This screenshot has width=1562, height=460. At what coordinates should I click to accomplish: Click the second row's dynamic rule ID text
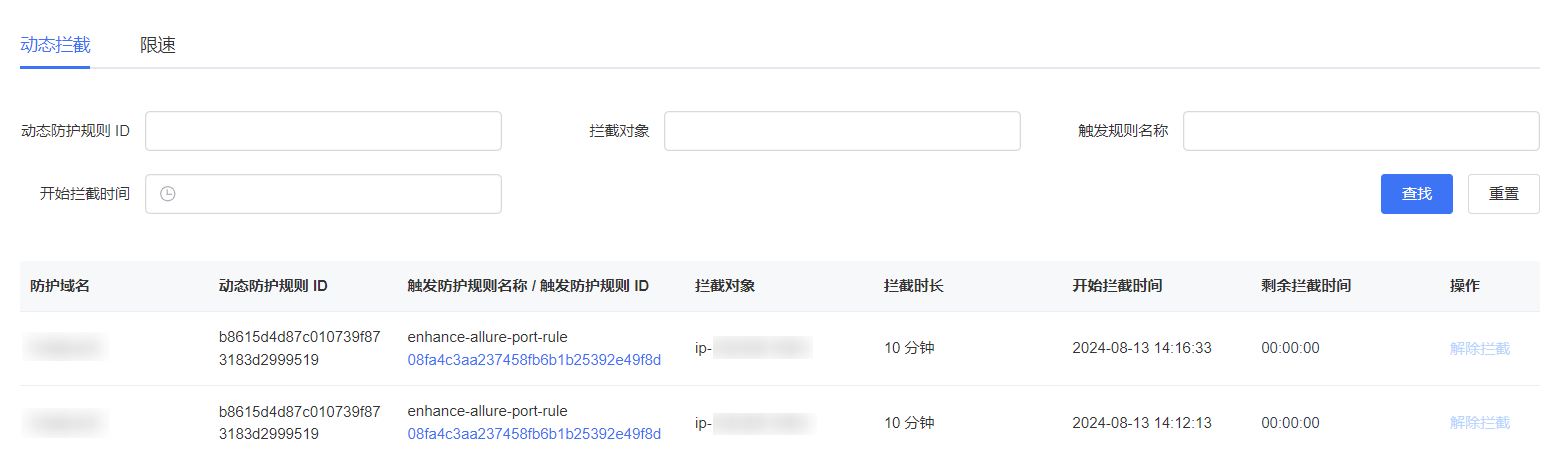299,423
